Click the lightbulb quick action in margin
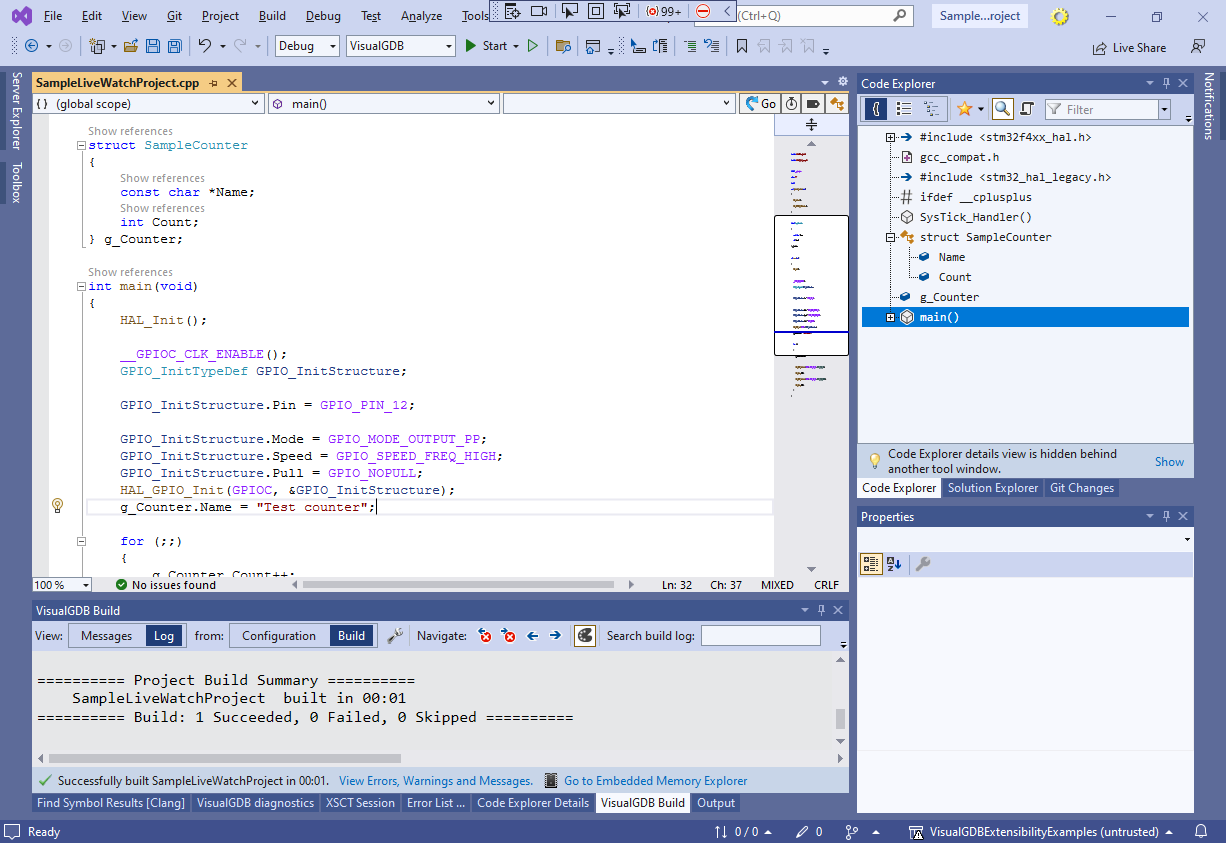 point(57,506)
